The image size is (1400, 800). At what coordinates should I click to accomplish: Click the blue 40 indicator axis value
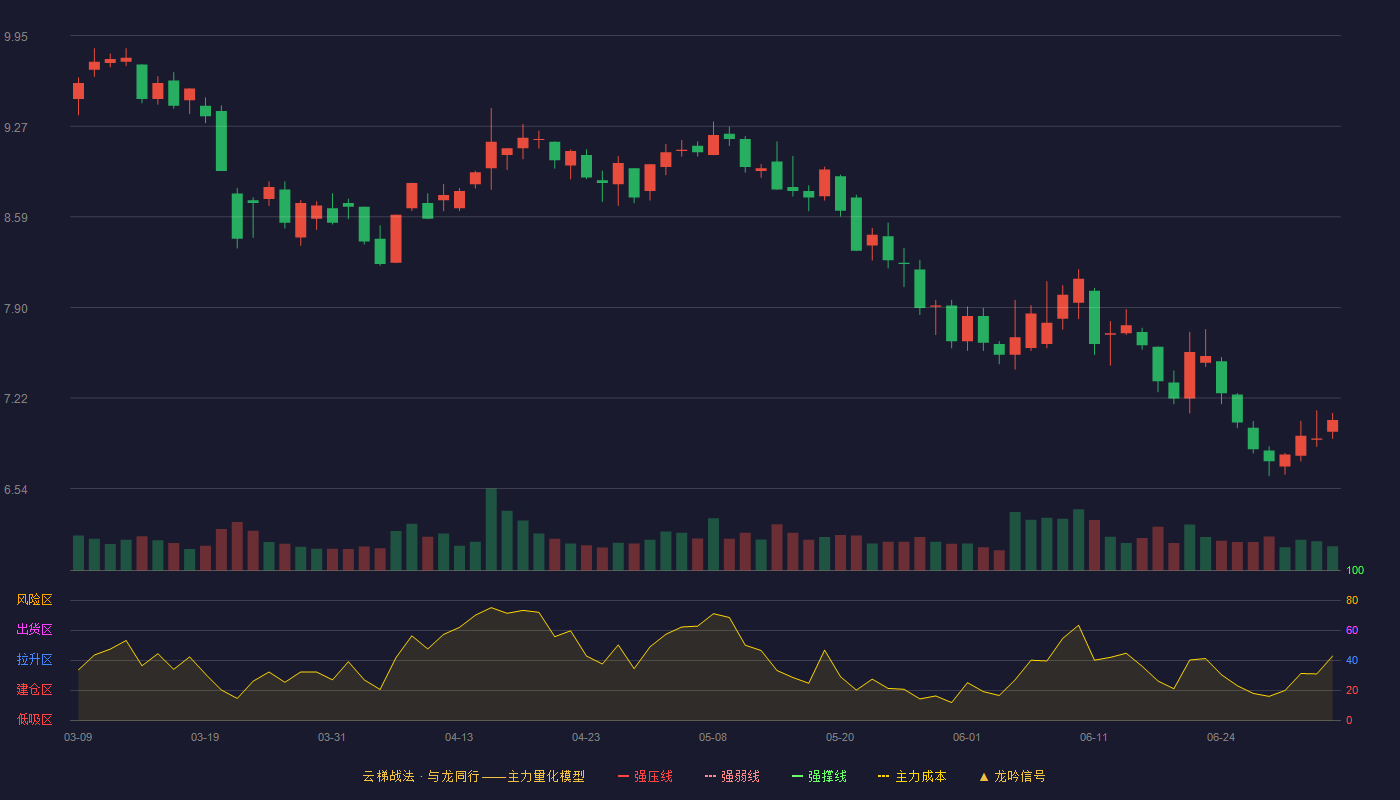pos(1352,660)
